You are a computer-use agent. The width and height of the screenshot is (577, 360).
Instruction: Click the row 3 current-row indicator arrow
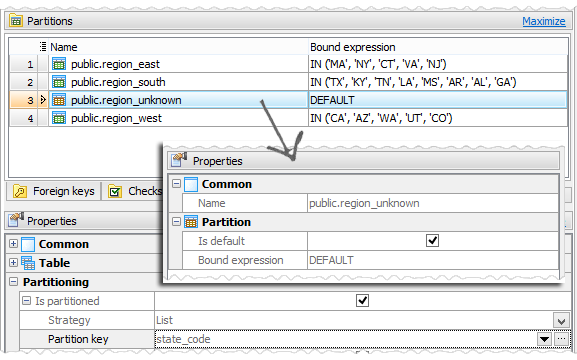pyautogui.click(x=43, y=100)
